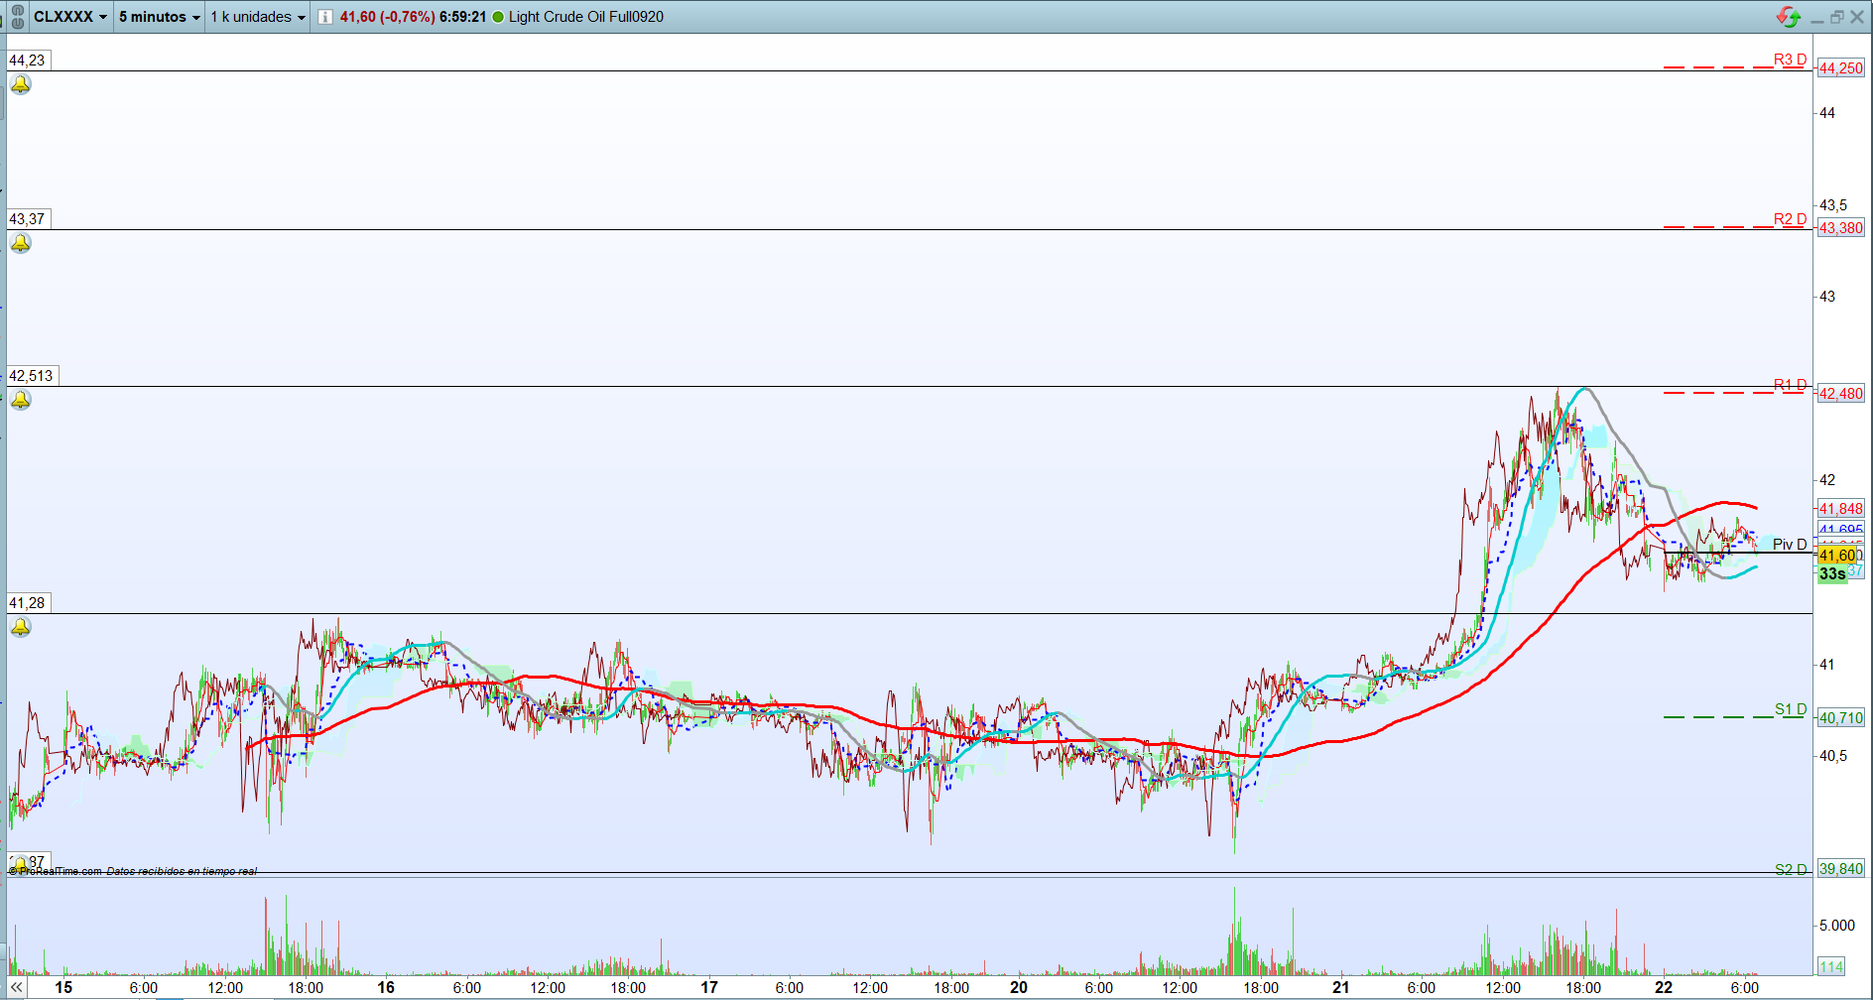Click the R3 D price tag 44,250
1873x1000 pixels.
(1840, 68)
